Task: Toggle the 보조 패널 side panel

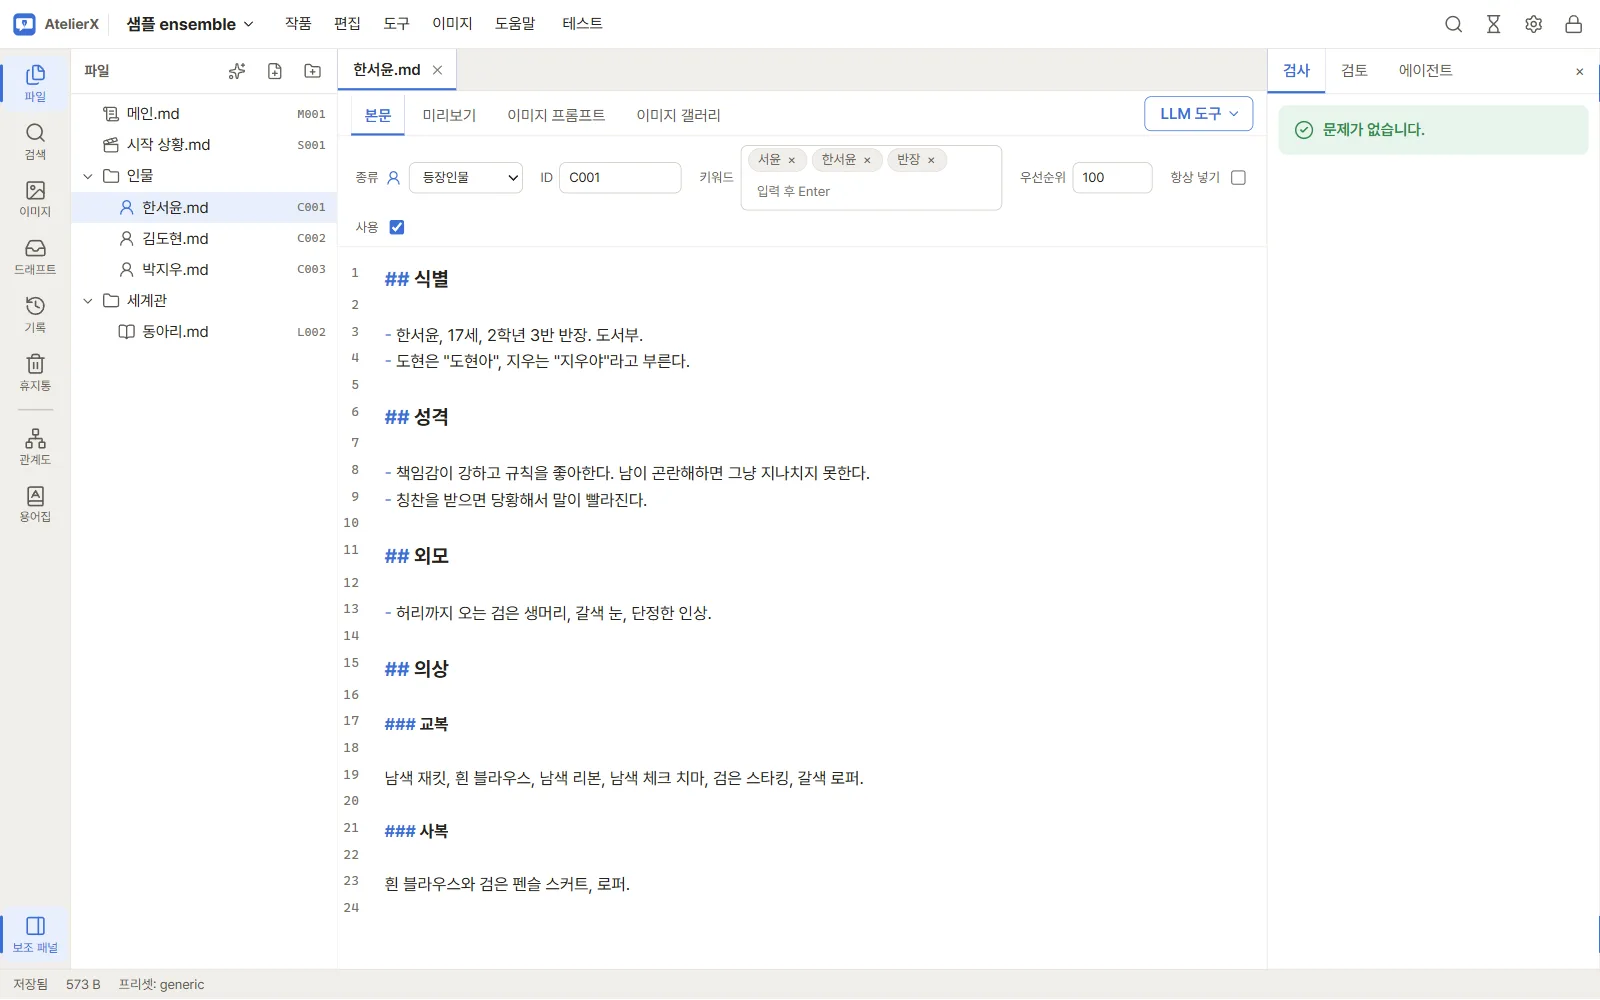Action: pos(35,935)
